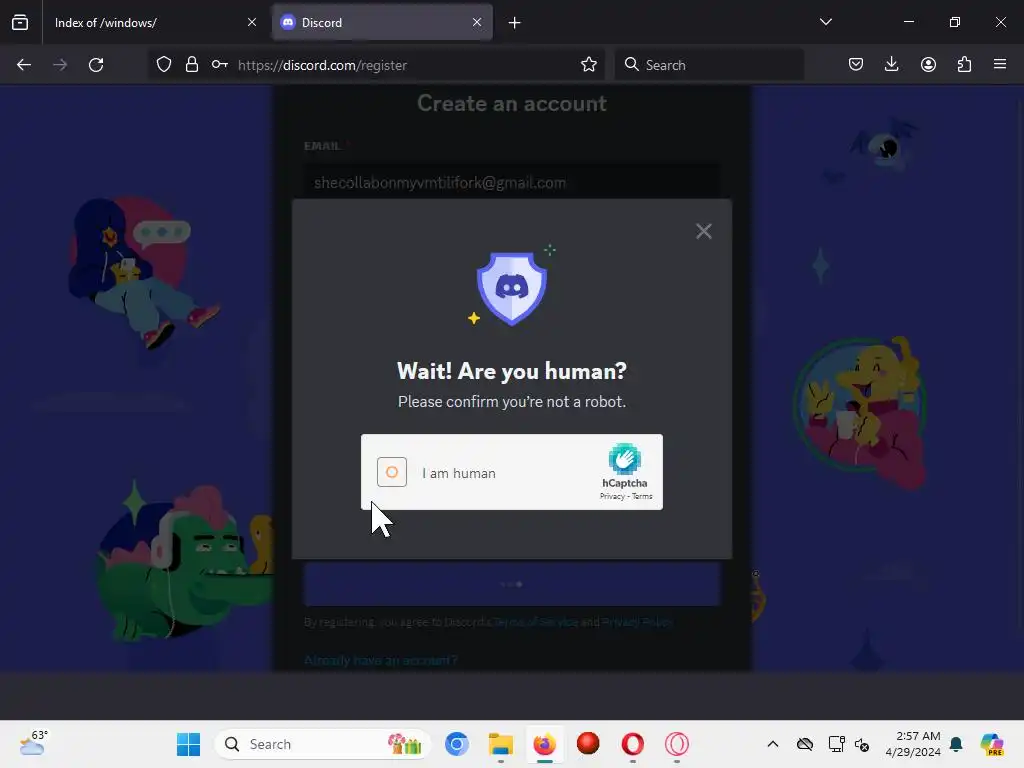Screen dimensions: 1024x768
Task: Open the extensions puzzle icon
Action: coord(964,65)
